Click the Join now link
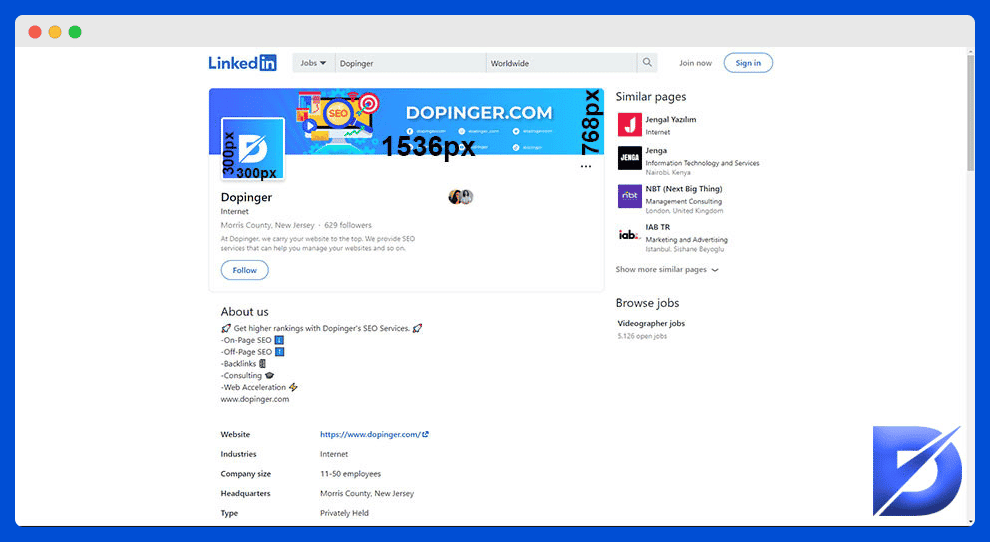This screenshot has width=990, height=542. click(695, 63)
